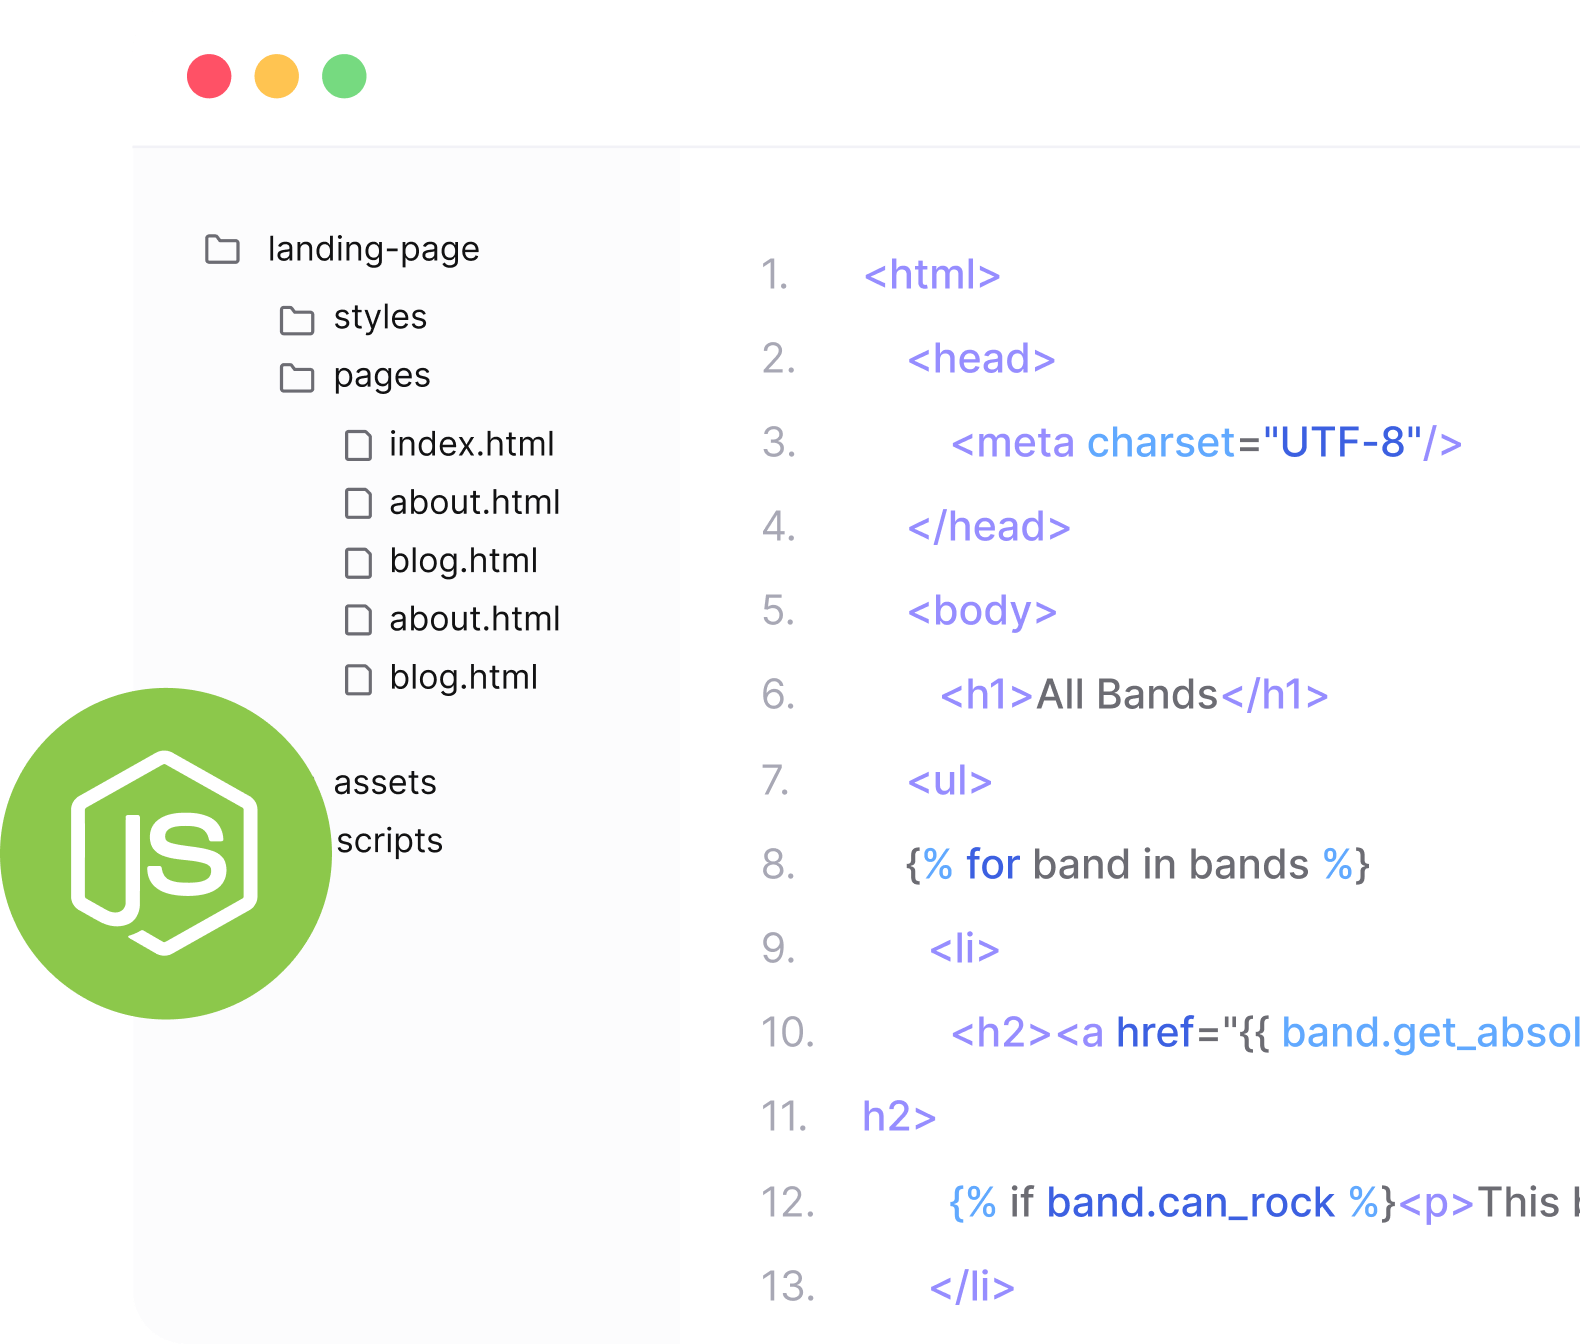Click the "All Bands" heading text
This screenshot has width=1580, height=1344.
(1127, 695)
